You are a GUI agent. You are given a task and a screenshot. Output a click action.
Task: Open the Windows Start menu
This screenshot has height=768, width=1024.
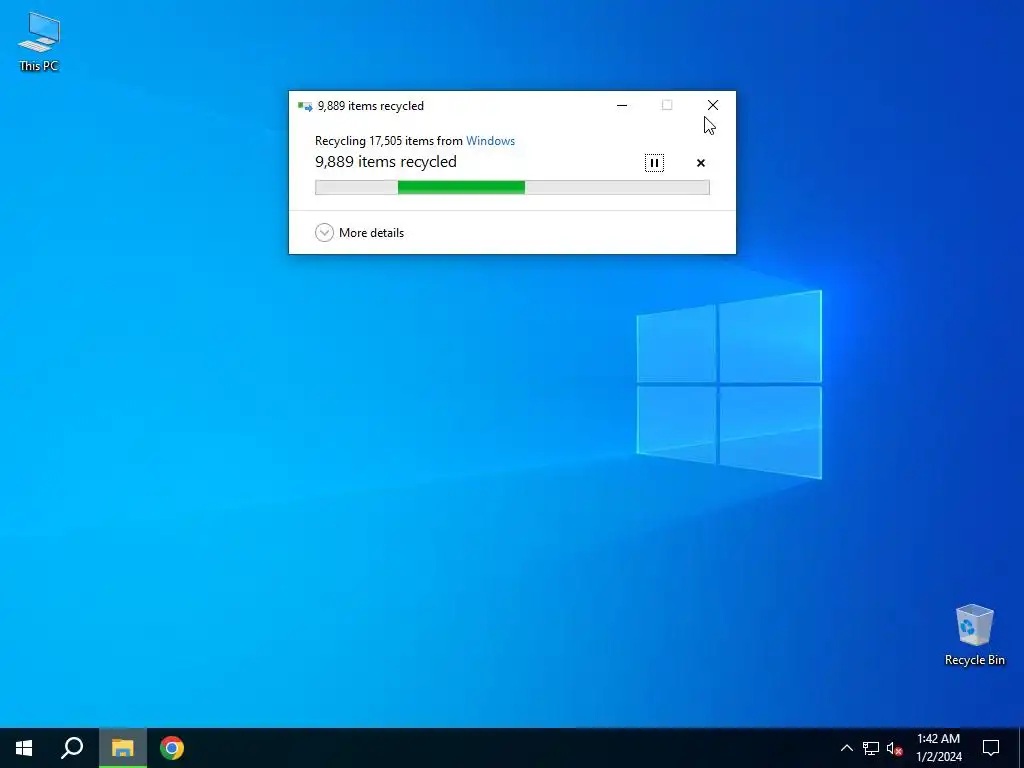[24, 748]
